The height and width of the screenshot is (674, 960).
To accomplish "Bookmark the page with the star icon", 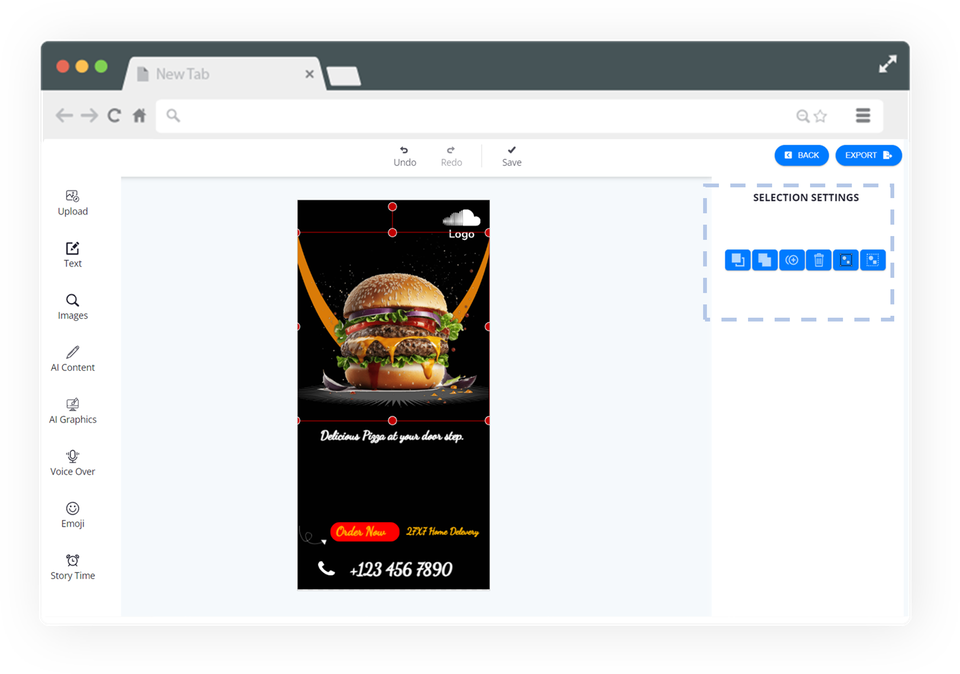I will point(820,116).
